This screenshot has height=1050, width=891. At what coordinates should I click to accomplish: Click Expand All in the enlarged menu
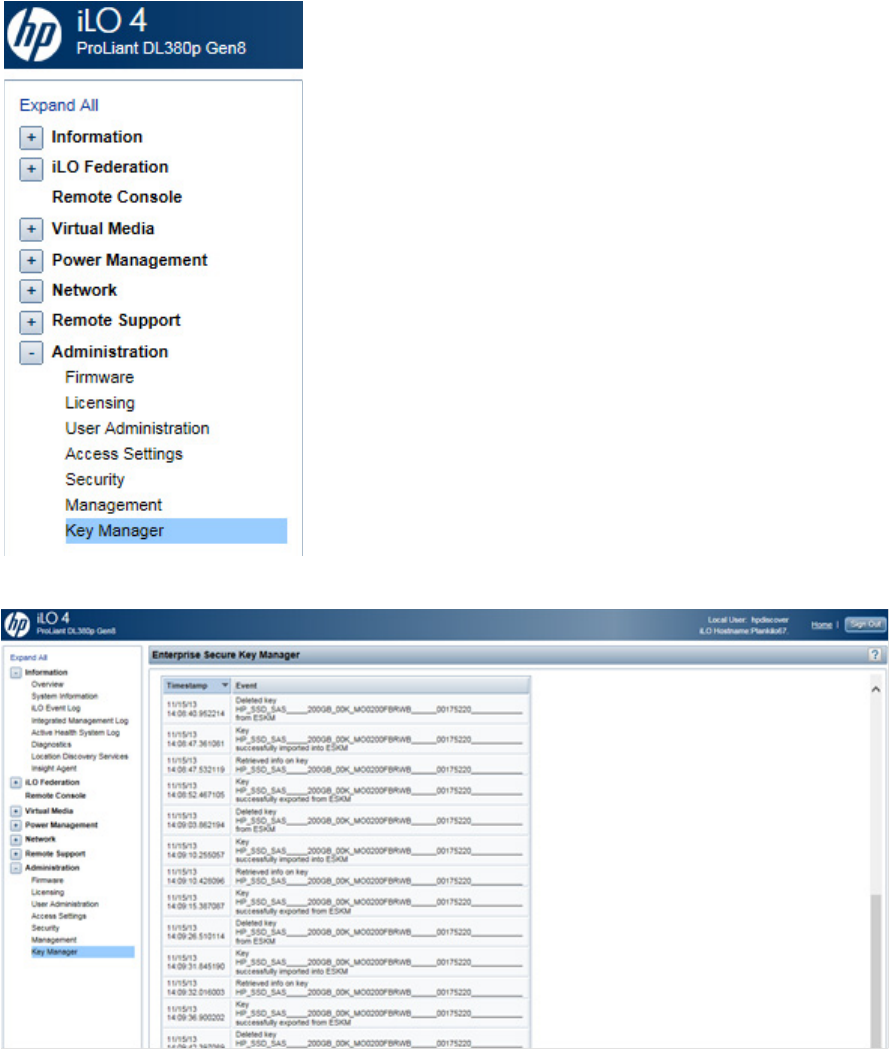click(59, 105)
